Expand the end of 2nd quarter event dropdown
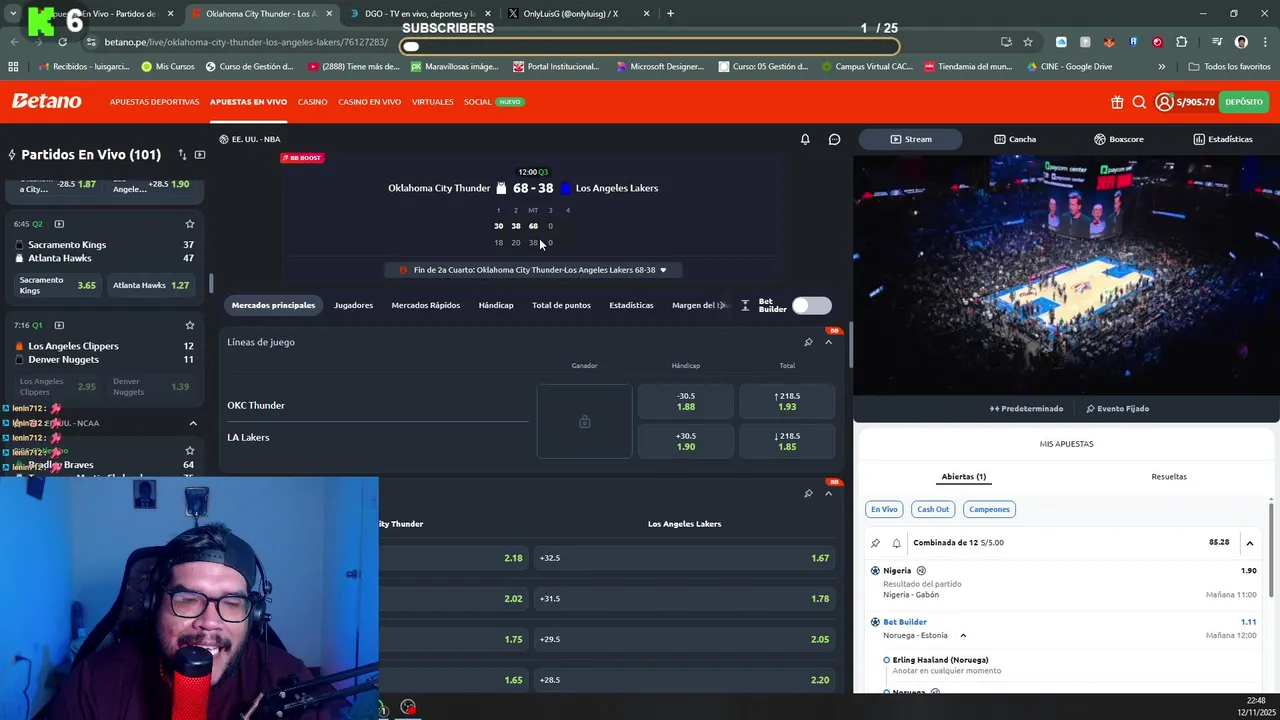 point(662,270)
